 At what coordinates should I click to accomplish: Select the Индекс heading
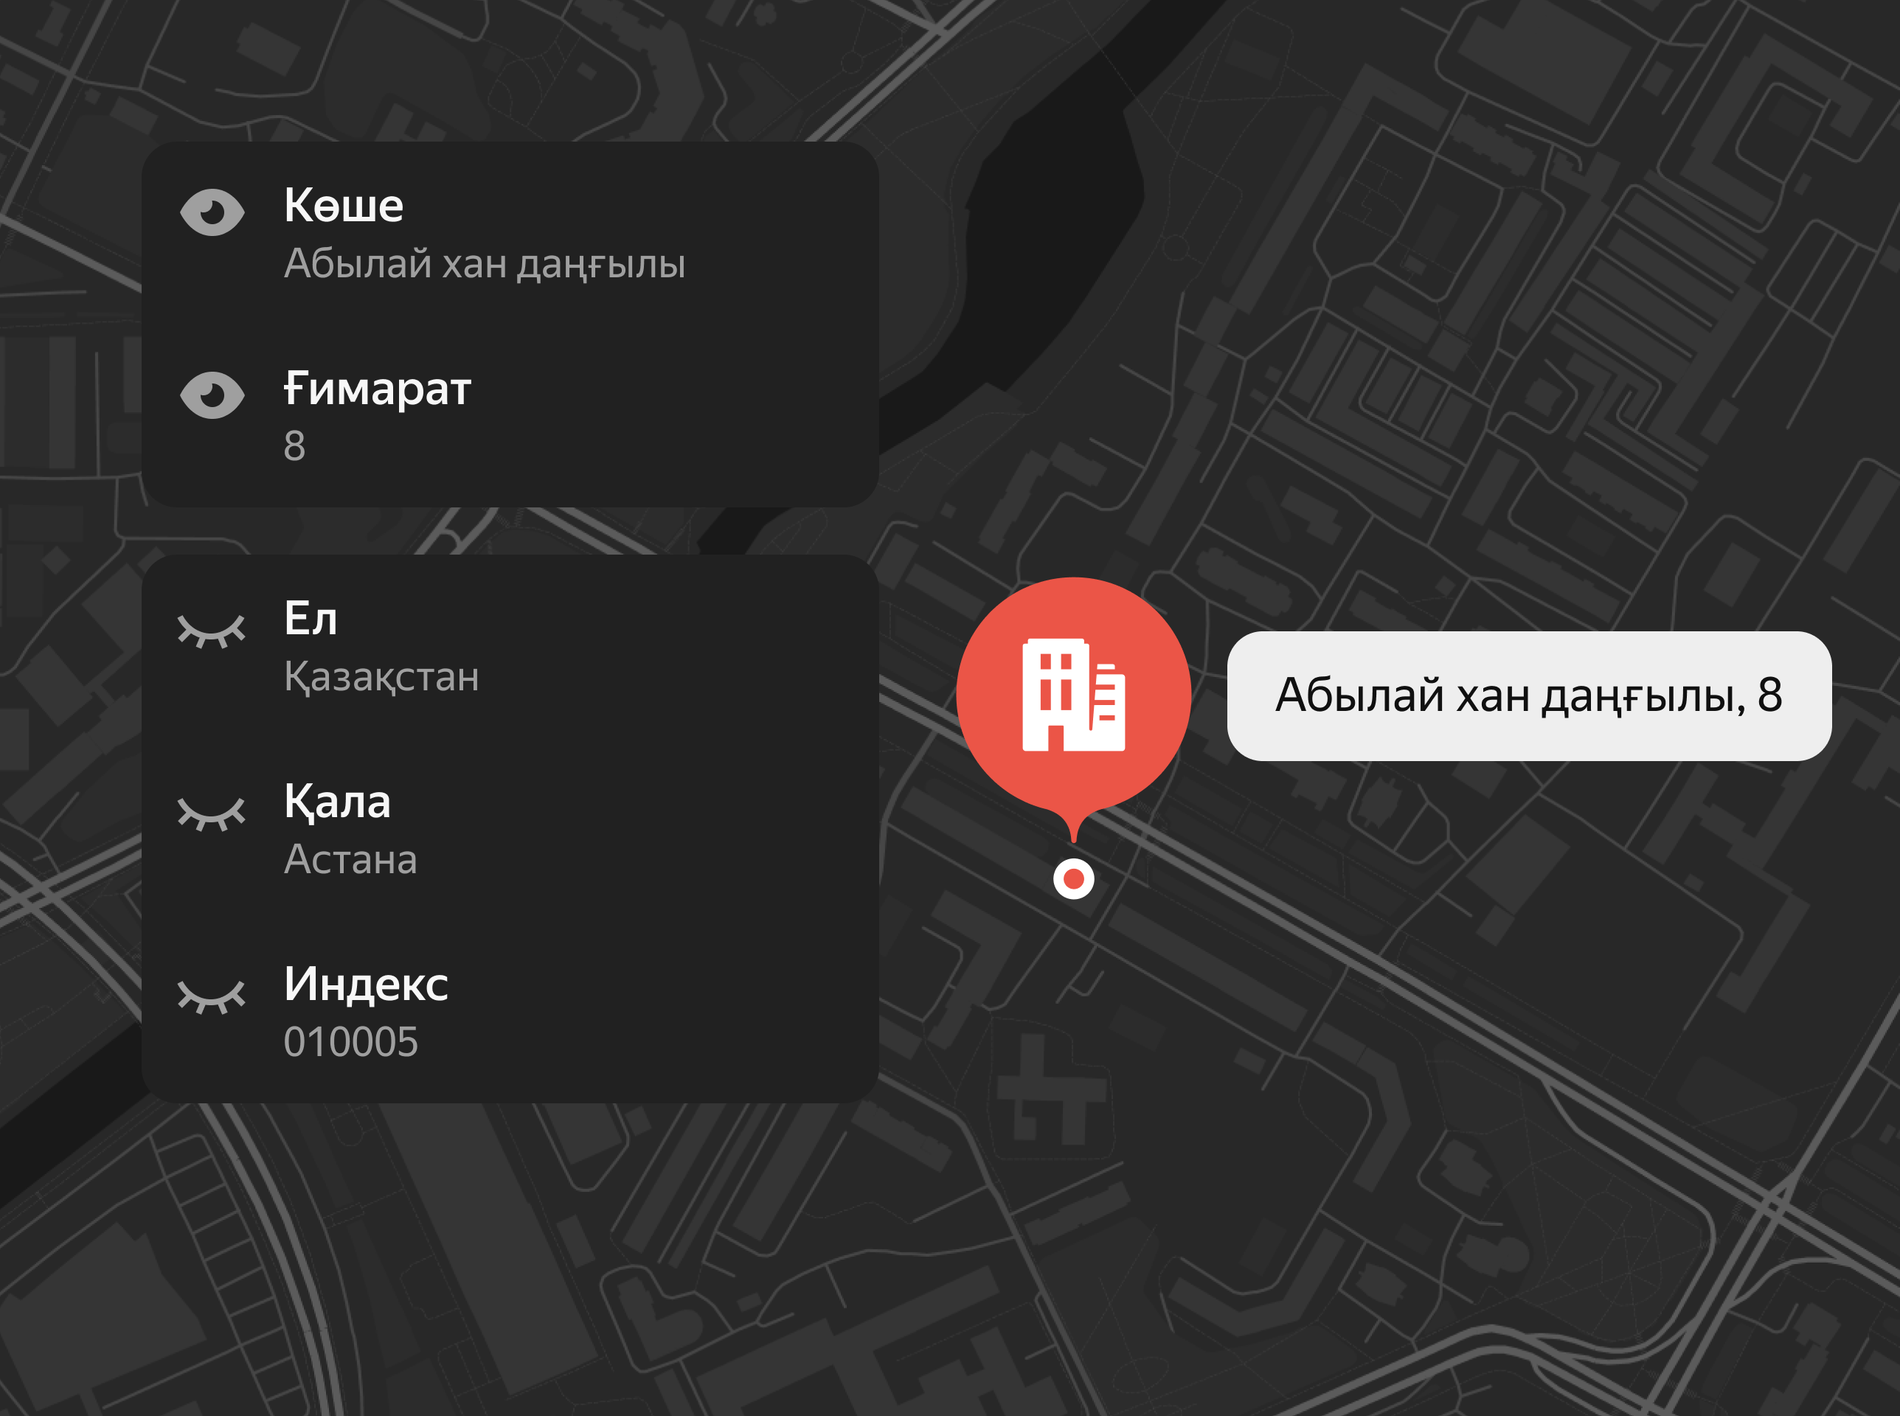point(366,984)
